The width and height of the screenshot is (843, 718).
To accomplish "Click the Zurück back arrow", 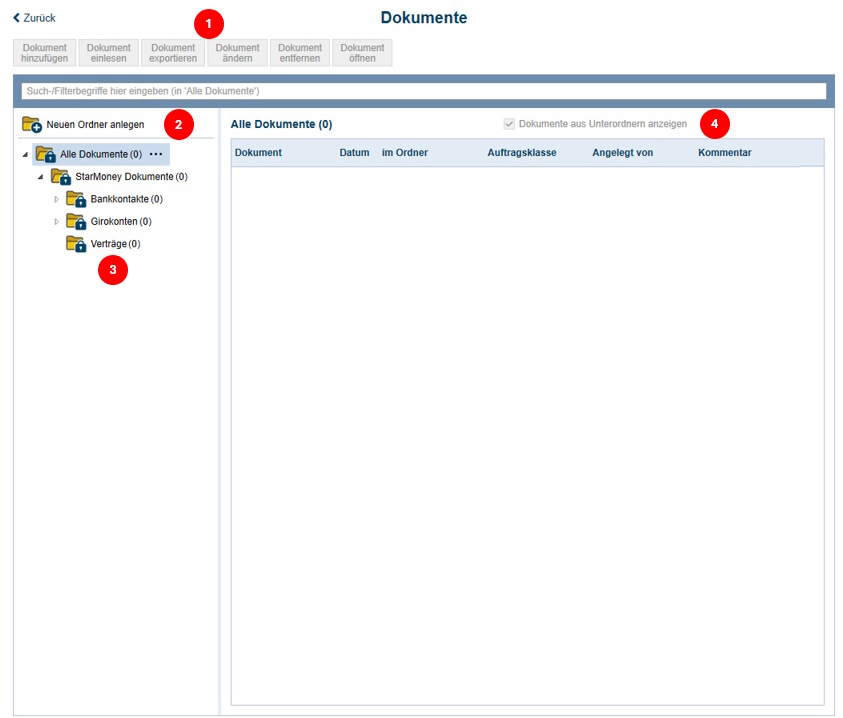I will pos(16,18).
